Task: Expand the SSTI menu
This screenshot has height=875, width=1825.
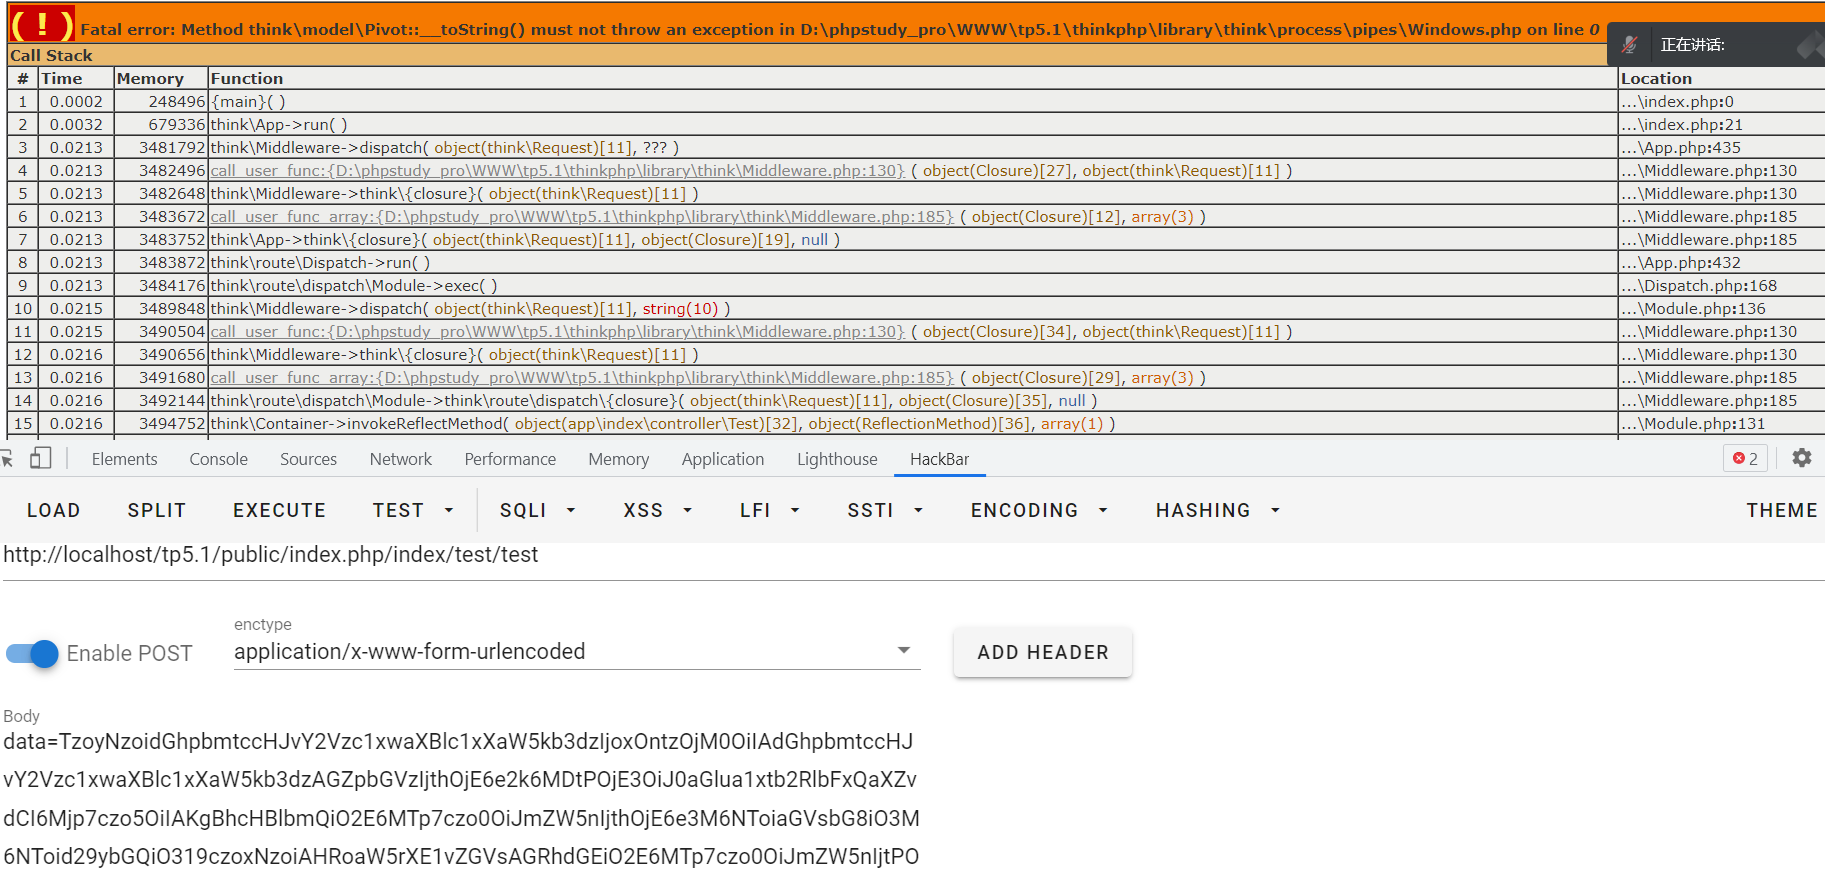Action: (885, 510)
